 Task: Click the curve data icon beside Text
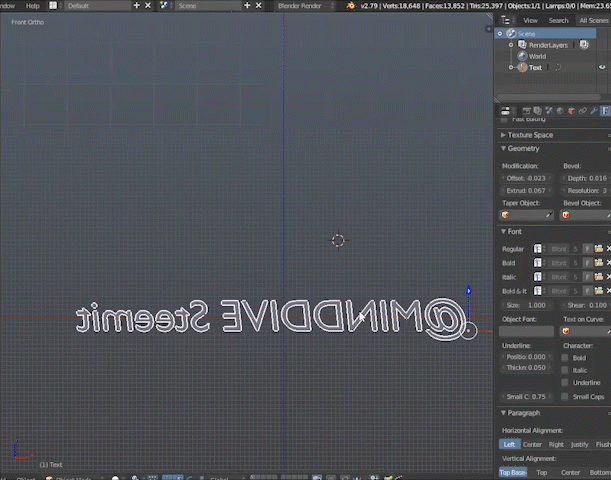(x=558, y=67)
